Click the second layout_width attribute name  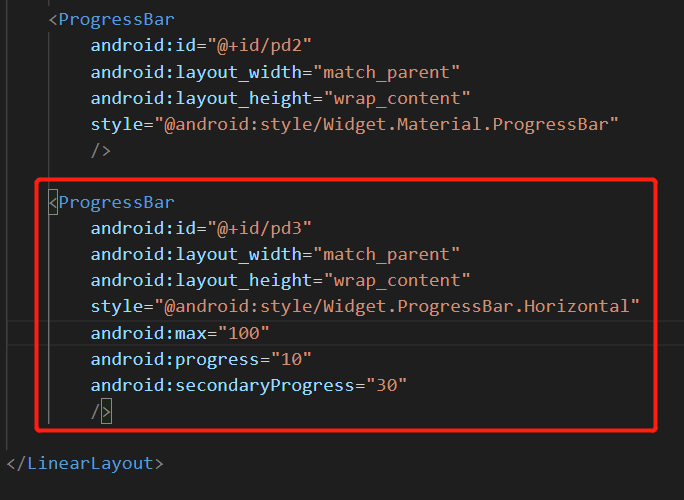pyautogui.click(x=196, y=254)
